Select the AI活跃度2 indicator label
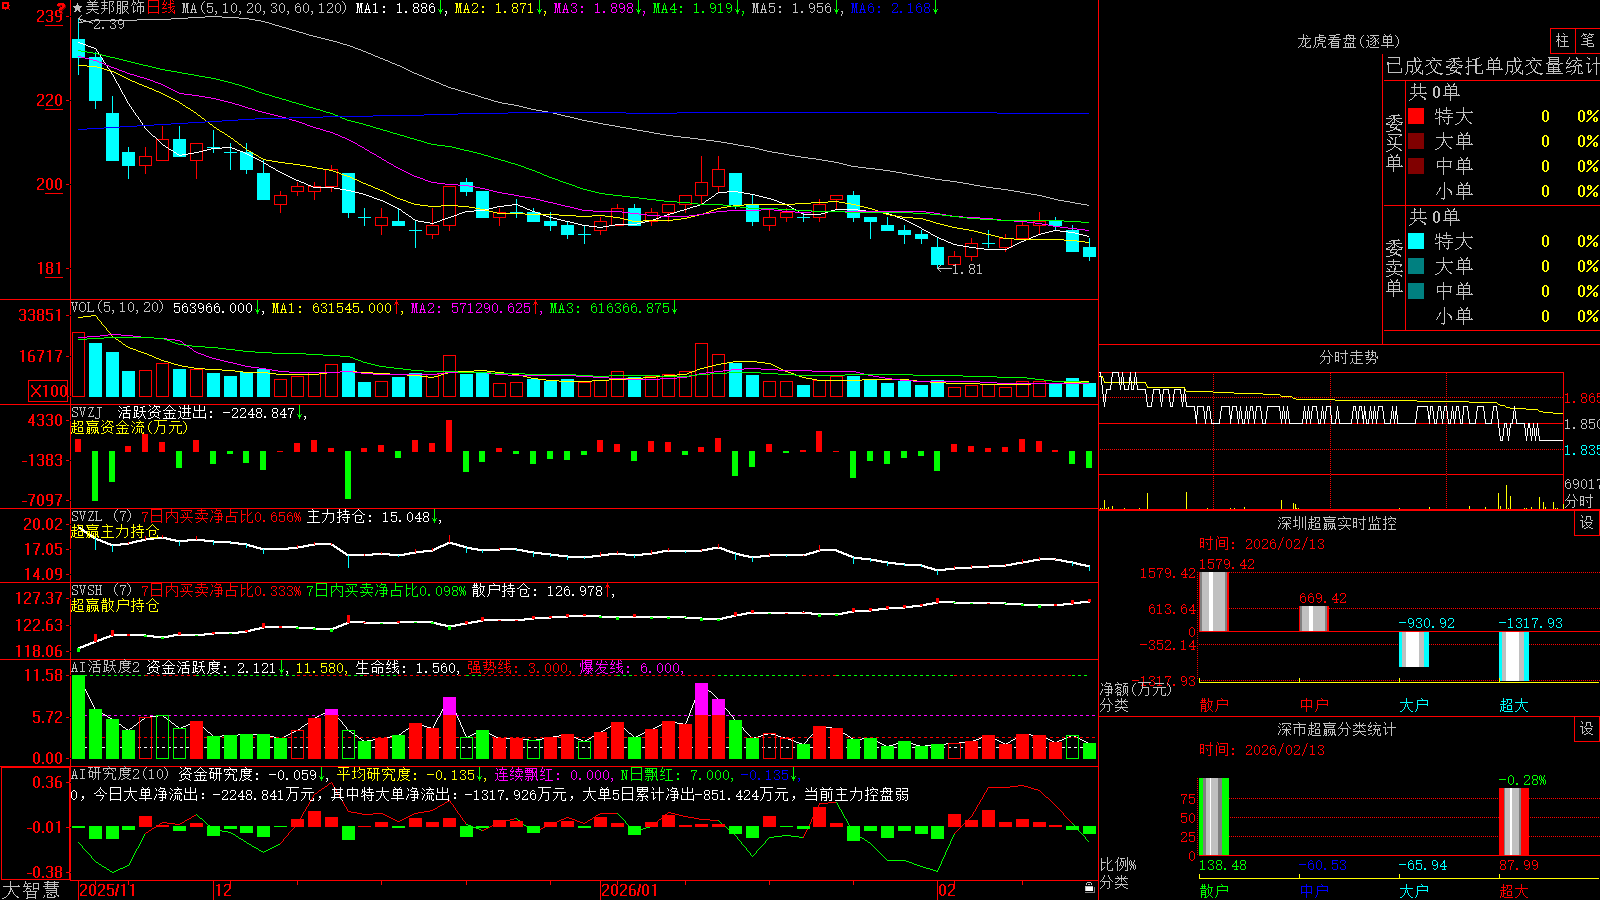Viewport: 1600px width, 900px height. (x=106, y=668)
